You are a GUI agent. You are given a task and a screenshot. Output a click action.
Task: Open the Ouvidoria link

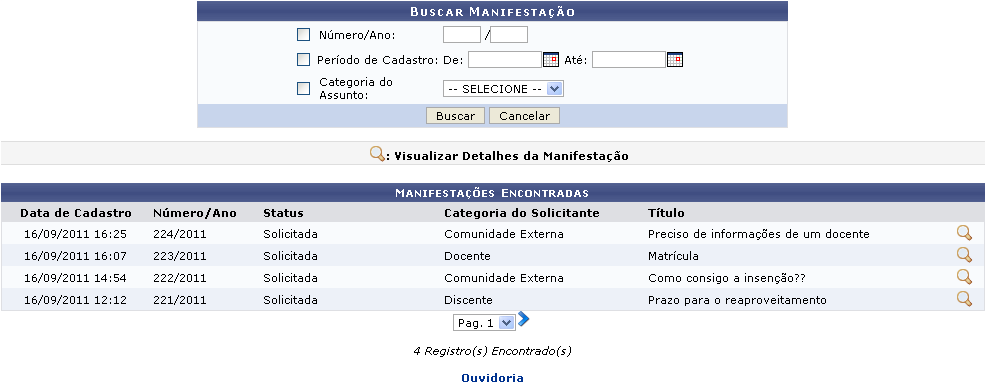pos(492,378)
